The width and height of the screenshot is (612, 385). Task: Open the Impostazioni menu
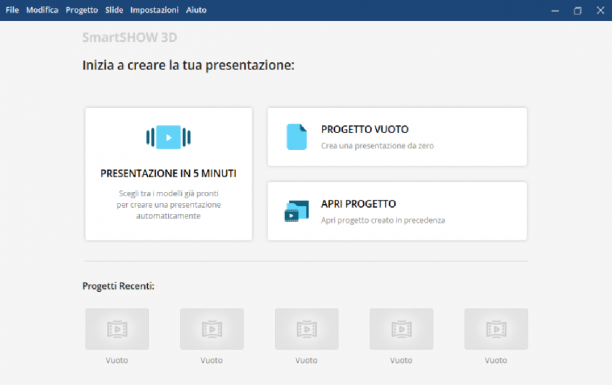154,10
